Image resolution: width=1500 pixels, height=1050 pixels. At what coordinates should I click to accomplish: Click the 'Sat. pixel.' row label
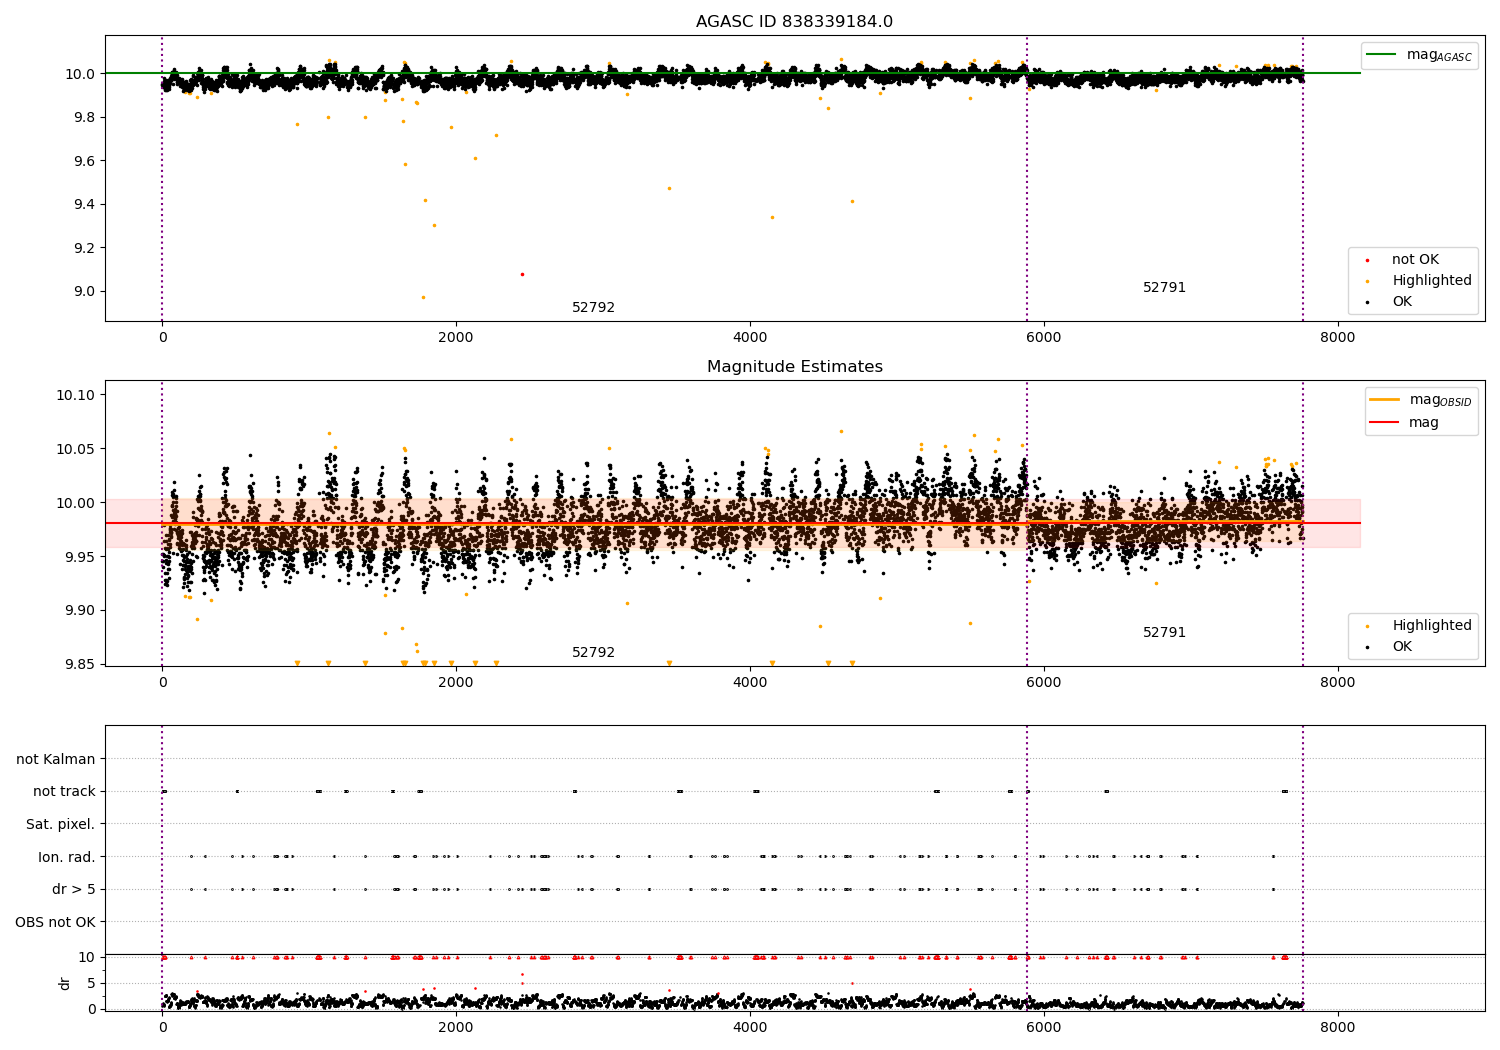pyautogui.click(x=61, y=825)
